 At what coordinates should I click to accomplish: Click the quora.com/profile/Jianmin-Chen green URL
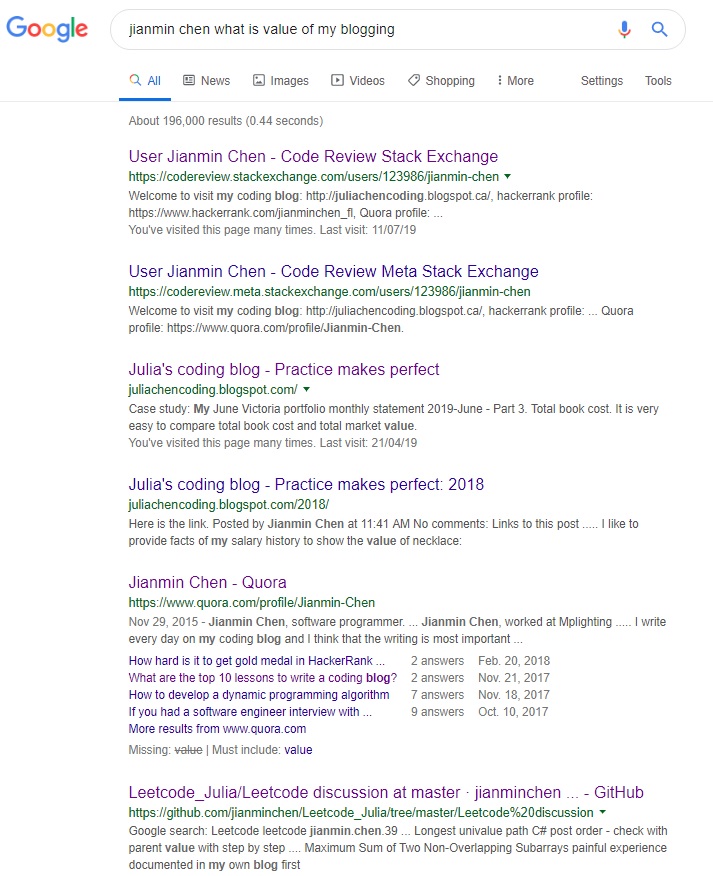251,603
